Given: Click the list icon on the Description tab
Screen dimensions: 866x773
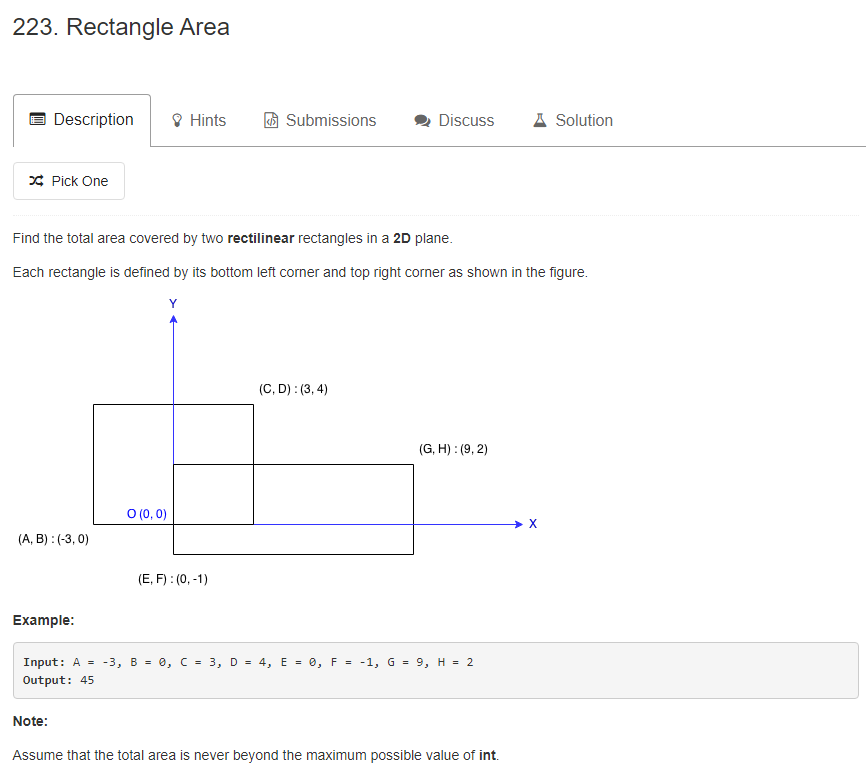Looking at the screenshot, I should click(x=38, y=118).
